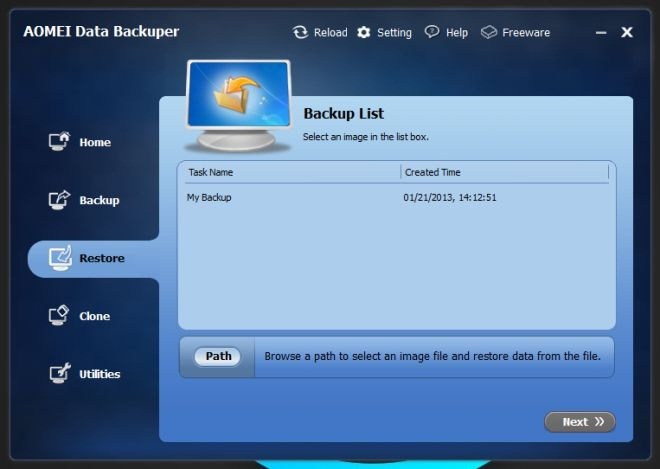660x469 pixels.
Task: Switch to the Backup section label
Action: (x=99, y=200)
